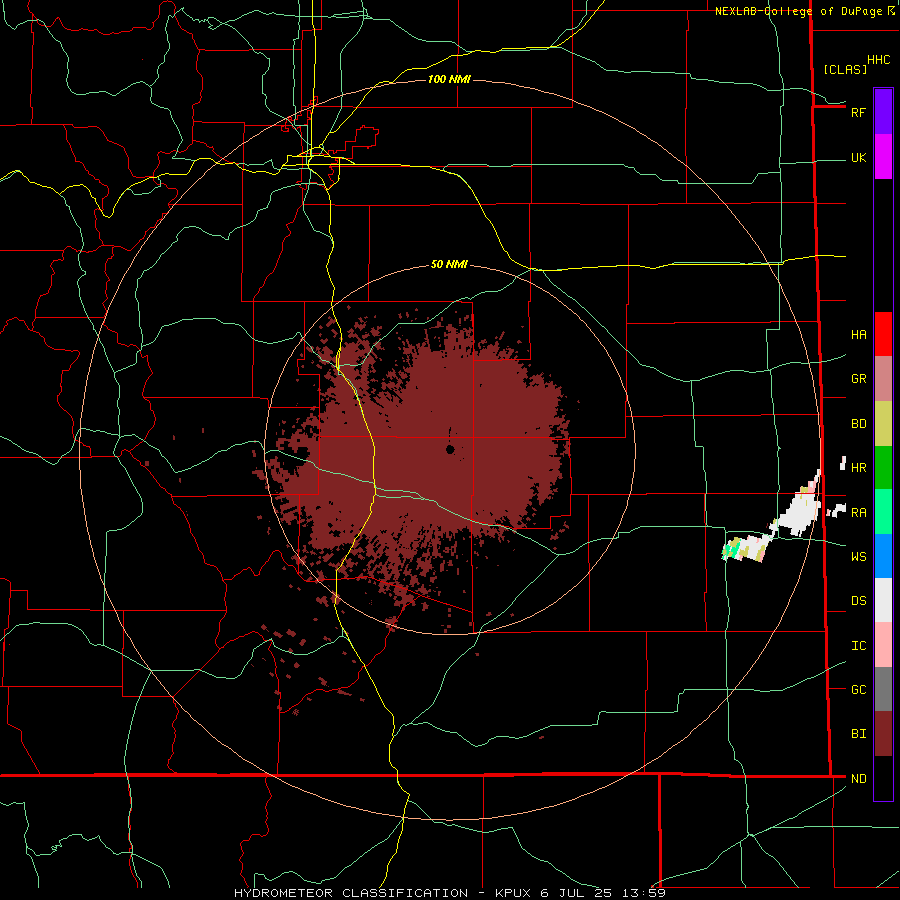Click the 'RA' legend label
Screen dimensions: 900x900
[x=858, y=513]
